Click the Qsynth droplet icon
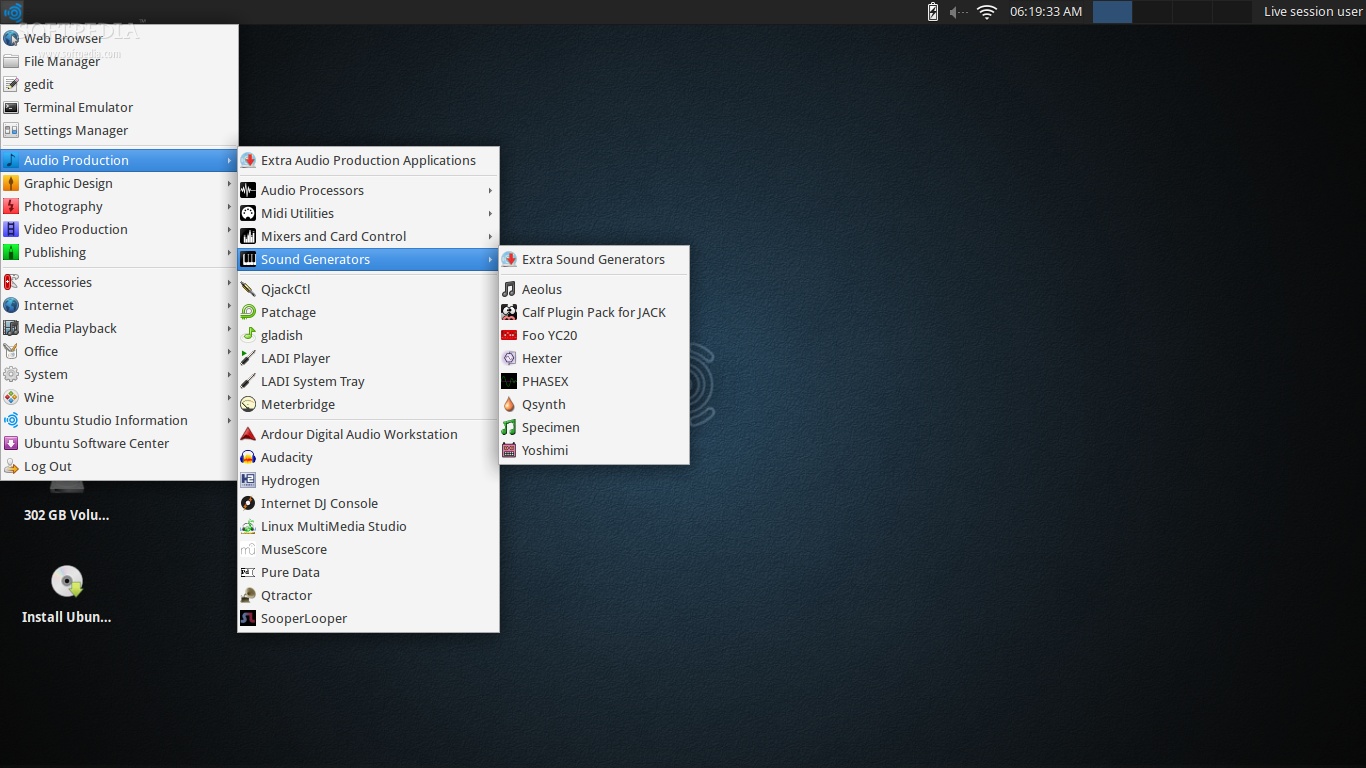This screenshot has height=768, width=1366. click(x=509, y=404)
